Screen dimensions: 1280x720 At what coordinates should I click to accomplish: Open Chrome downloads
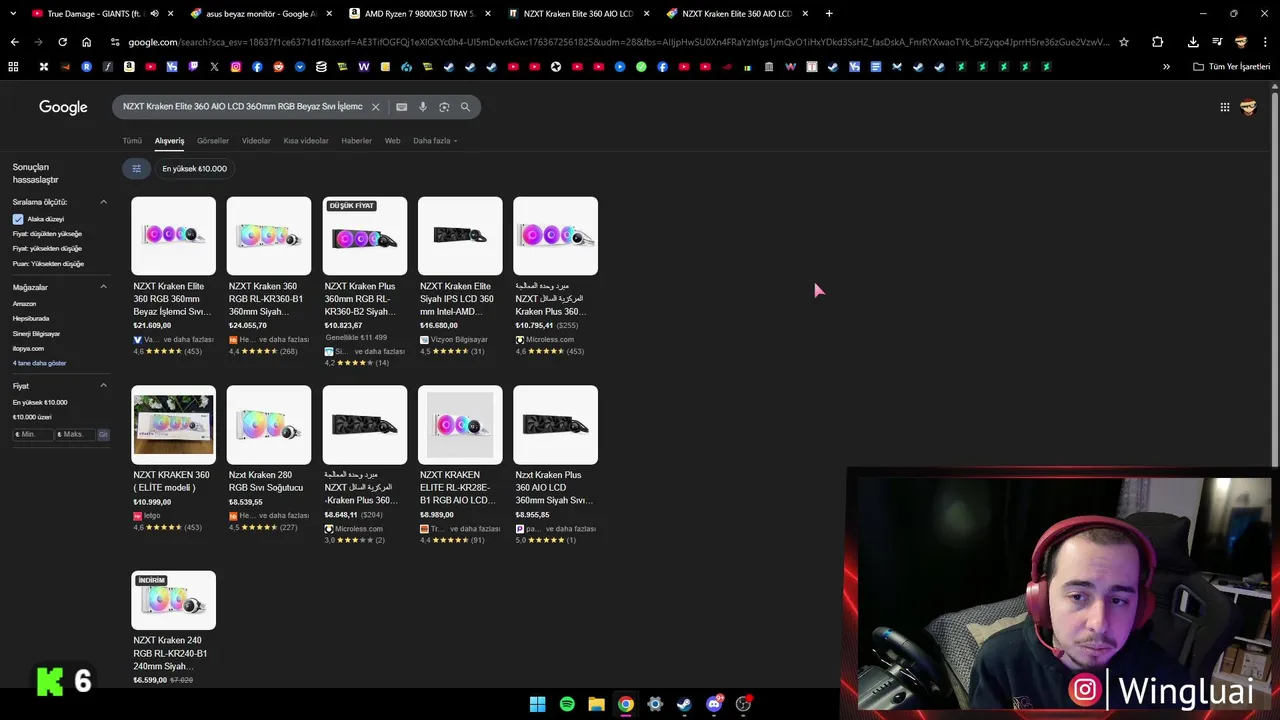[1193, 42]
